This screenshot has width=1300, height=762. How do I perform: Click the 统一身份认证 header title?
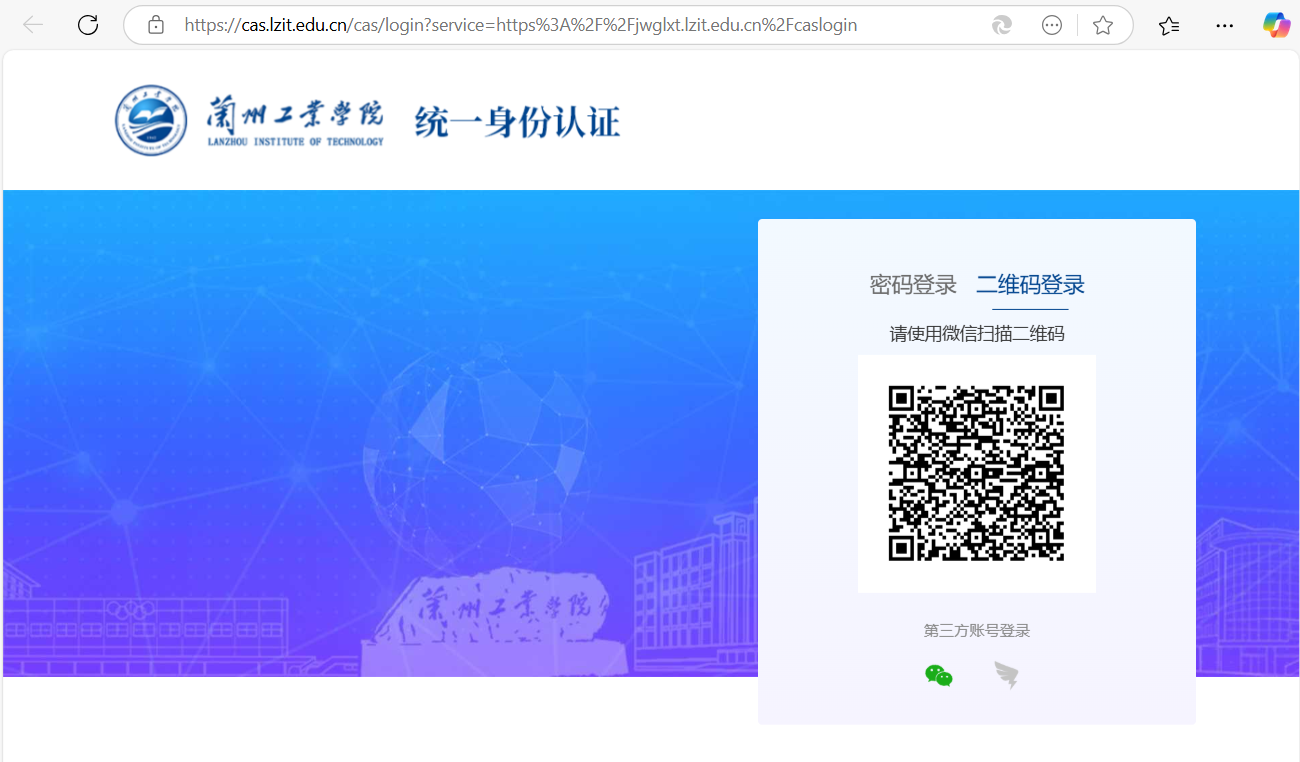(x=517, y=122)
